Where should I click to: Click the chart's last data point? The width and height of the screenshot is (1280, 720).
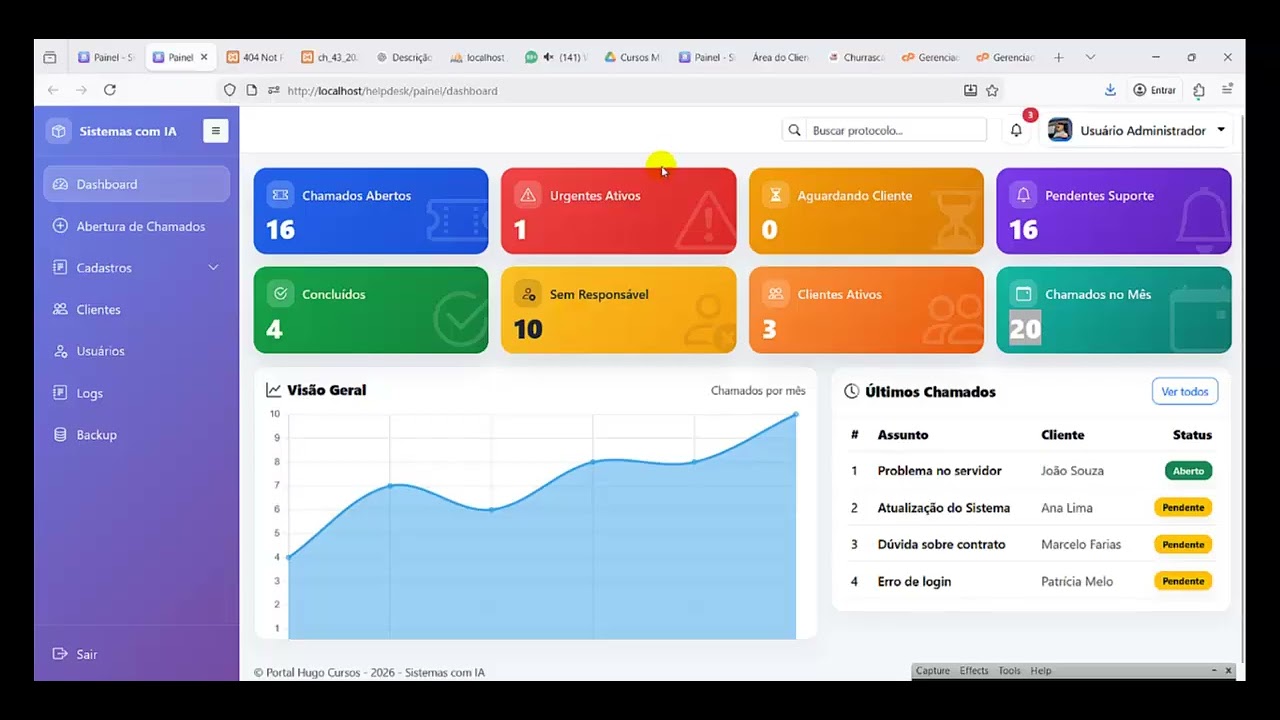[796, 414]
